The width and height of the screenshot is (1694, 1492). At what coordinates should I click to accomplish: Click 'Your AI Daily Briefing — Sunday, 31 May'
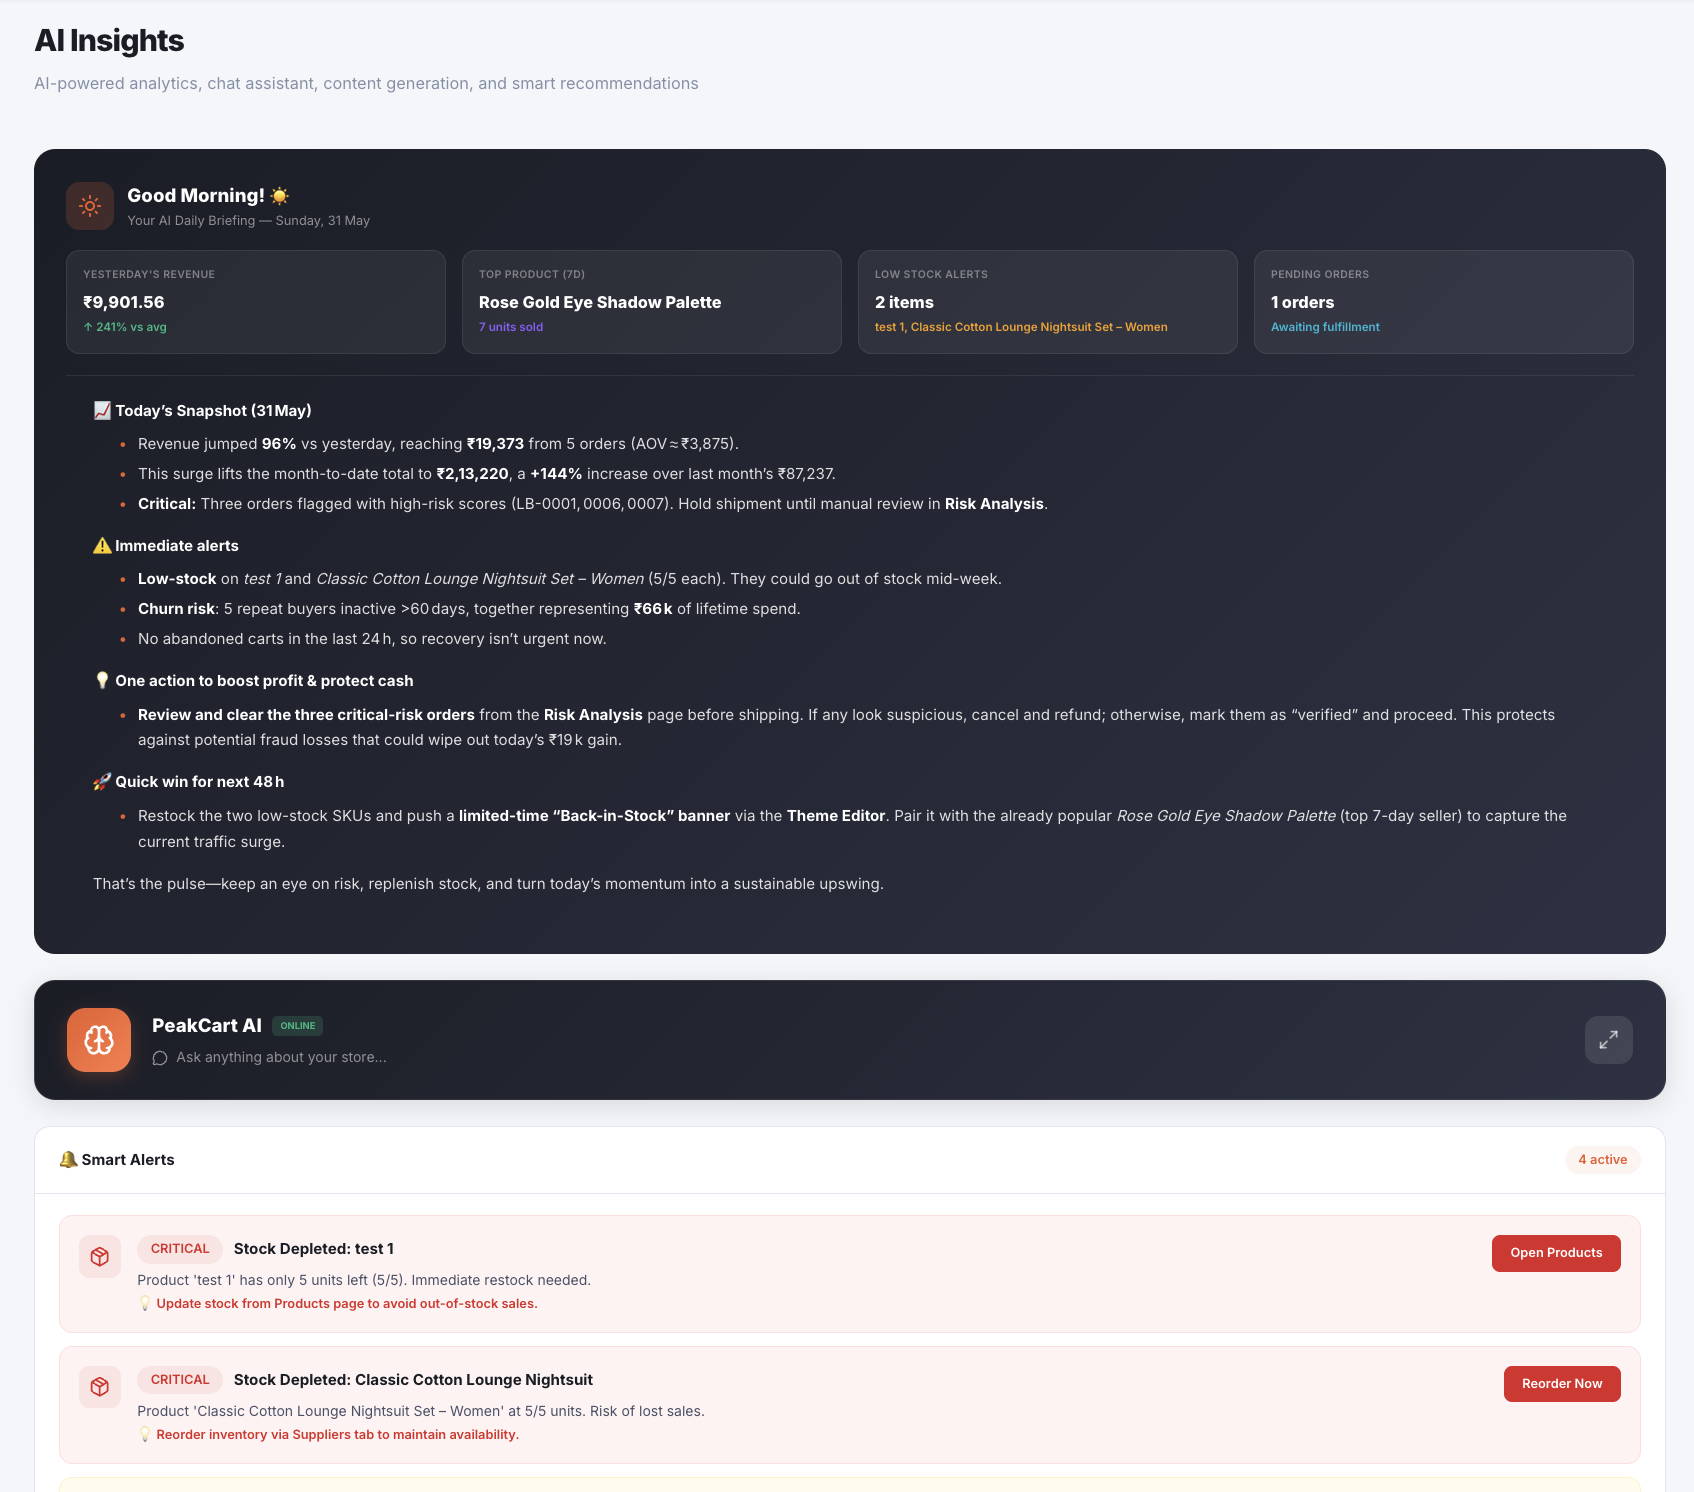click(x=249, y=221)
